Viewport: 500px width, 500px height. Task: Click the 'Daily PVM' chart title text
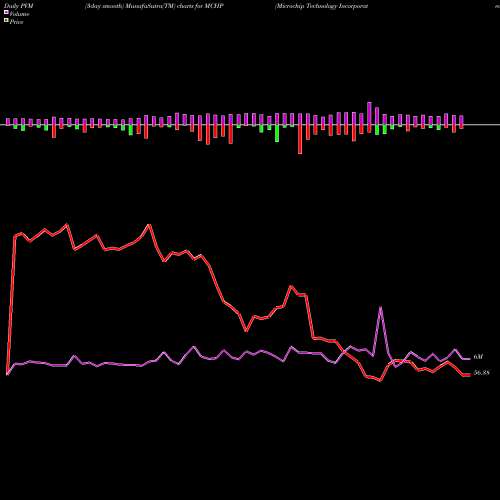point(19,6)
